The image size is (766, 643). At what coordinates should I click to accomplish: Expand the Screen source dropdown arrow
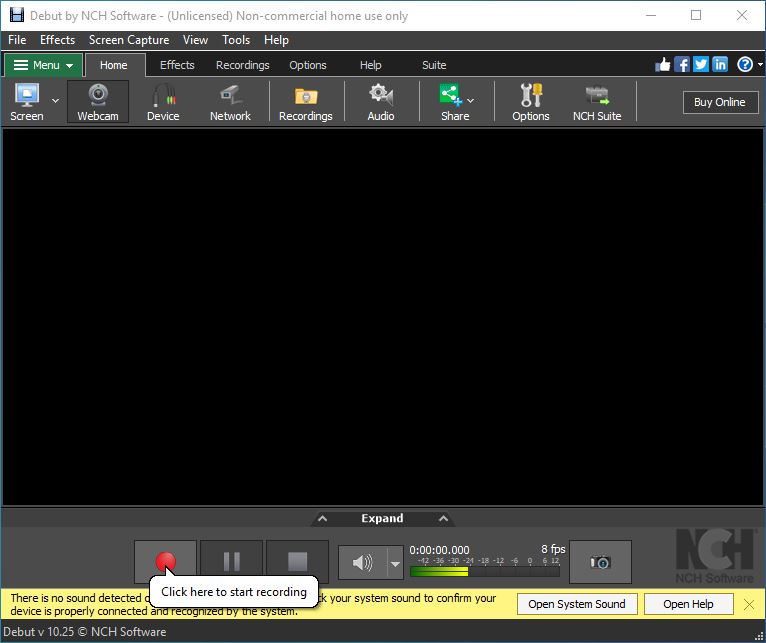[55, 101]
